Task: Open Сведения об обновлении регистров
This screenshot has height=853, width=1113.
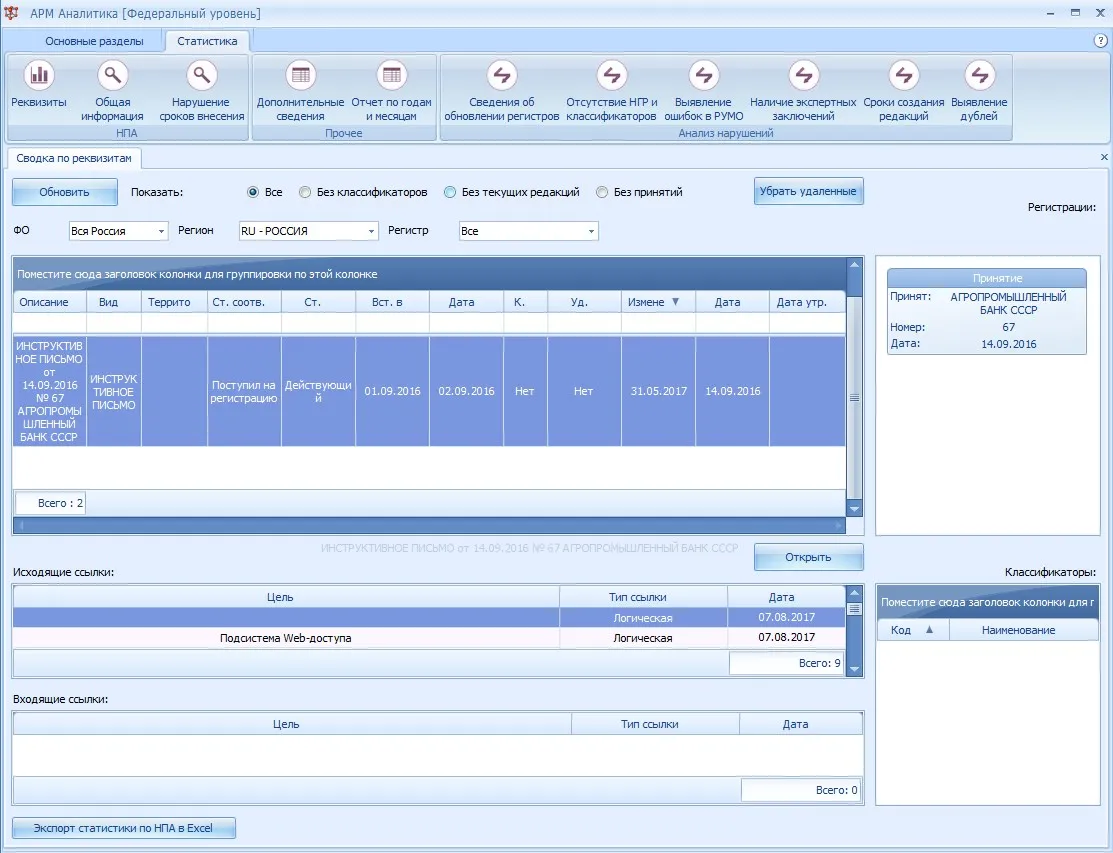Action: 502,75
